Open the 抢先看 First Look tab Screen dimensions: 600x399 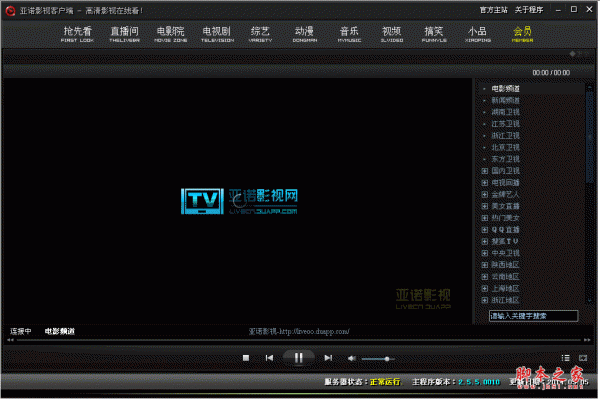pos(77,34)
